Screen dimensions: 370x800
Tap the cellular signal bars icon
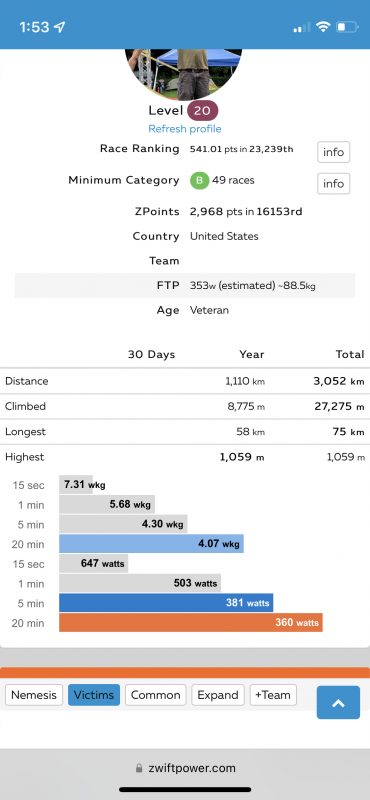[302, 28]
